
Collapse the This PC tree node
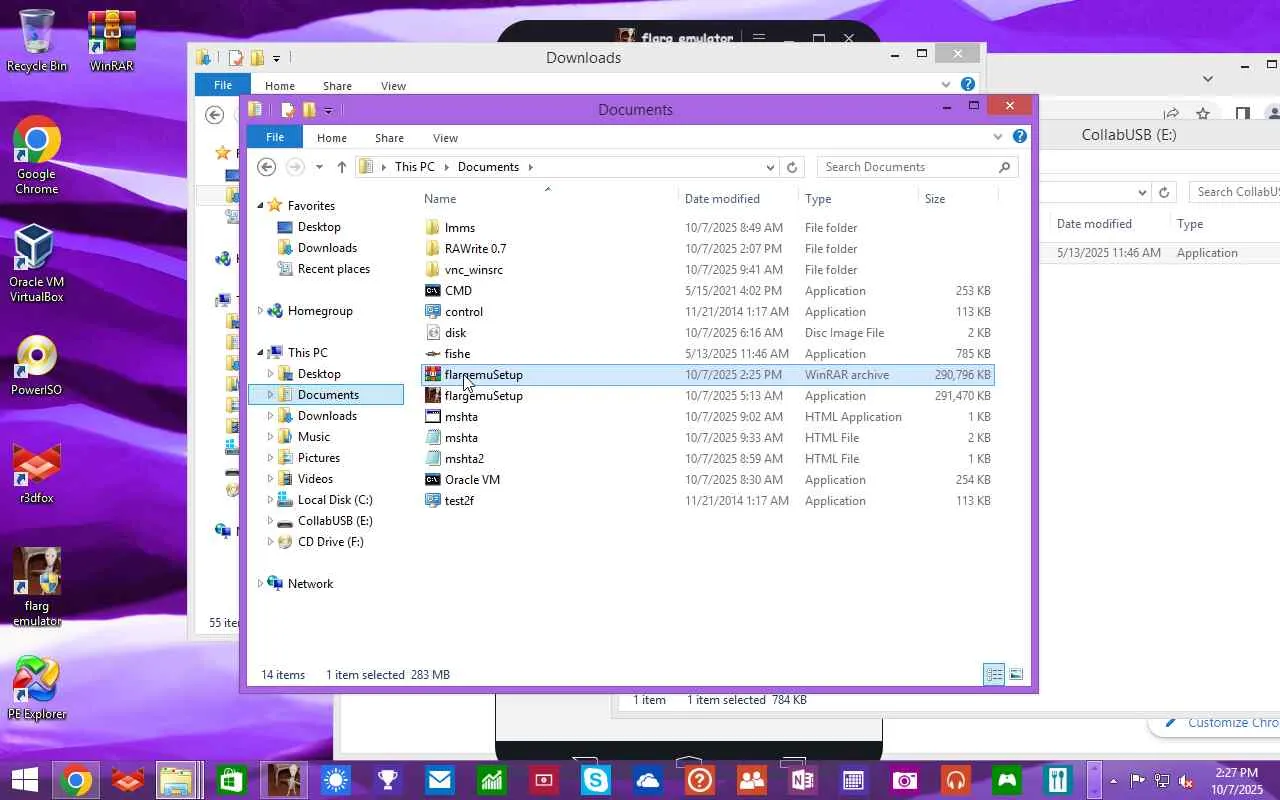coord(260,353)
